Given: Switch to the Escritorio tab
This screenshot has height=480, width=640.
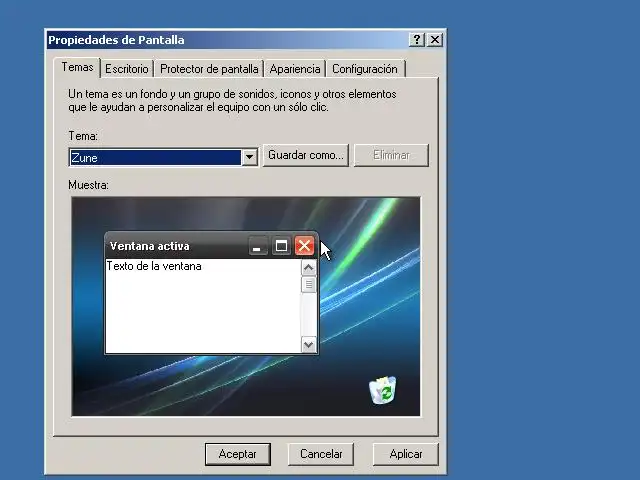Looking at the screenshot, I should (x=127, y=69).
